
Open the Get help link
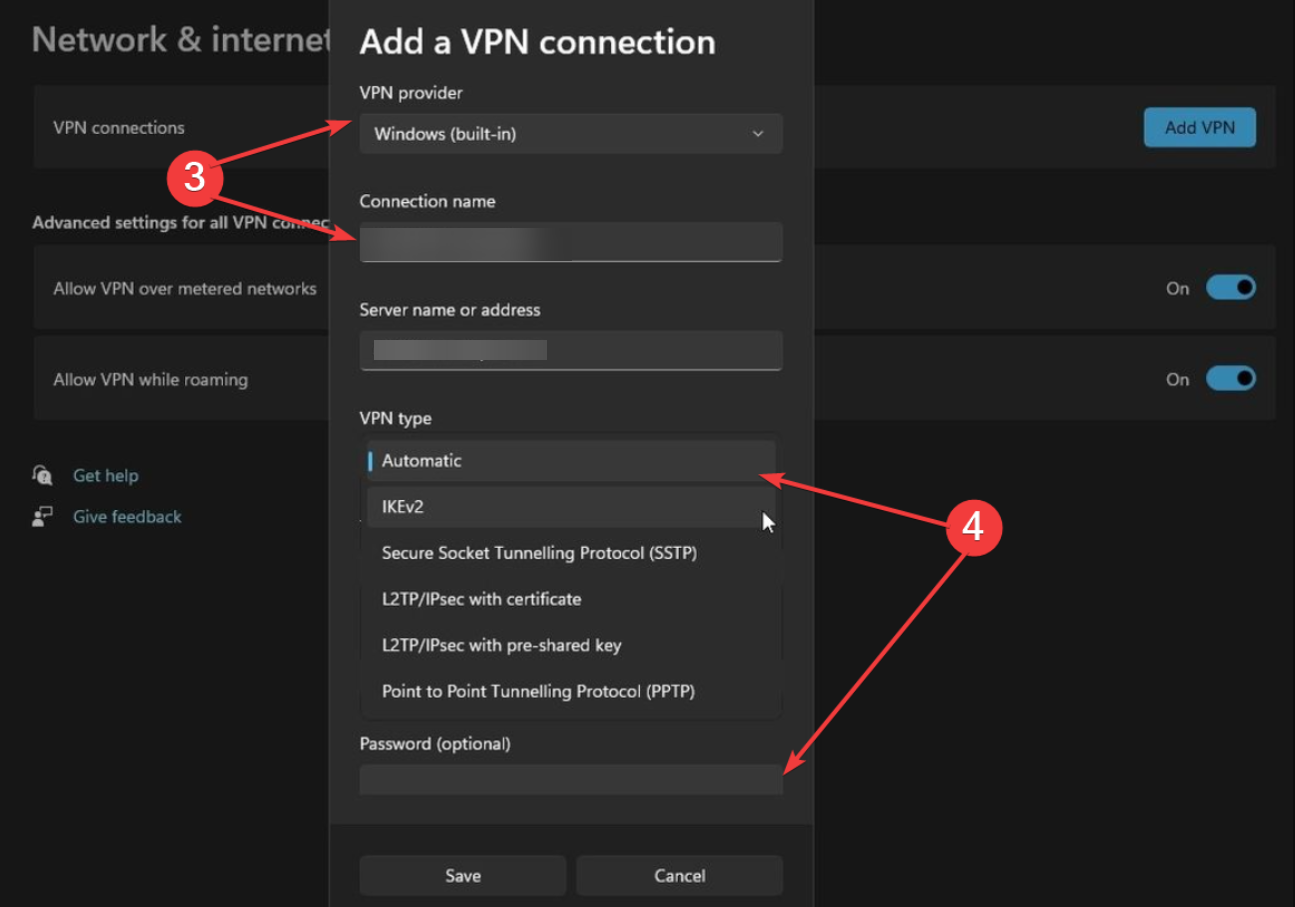tap(105, 475)
